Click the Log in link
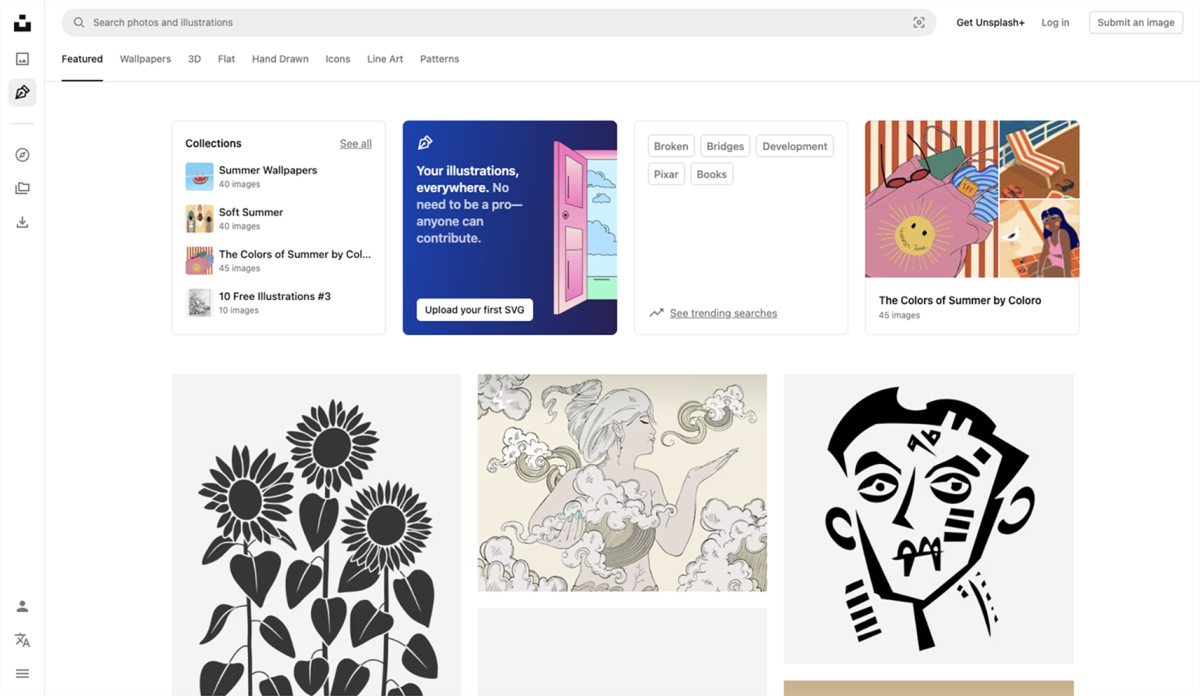The height and width of the screenshot is (696, 1200). click(1055, 22)
